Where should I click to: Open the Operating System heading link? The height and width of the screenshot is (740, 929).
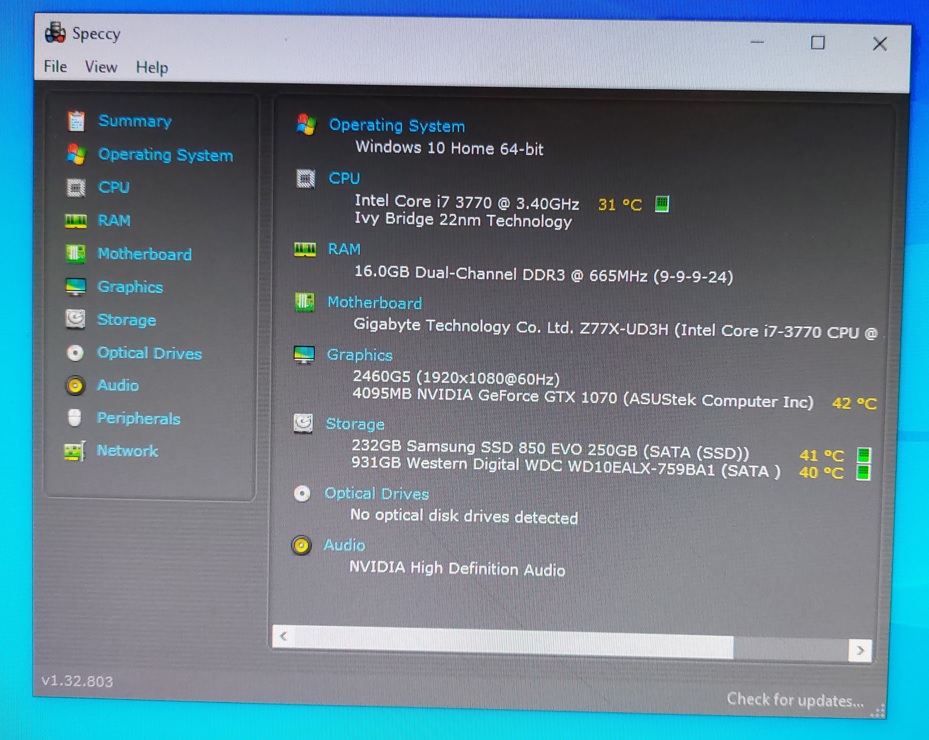click(396, 126)
